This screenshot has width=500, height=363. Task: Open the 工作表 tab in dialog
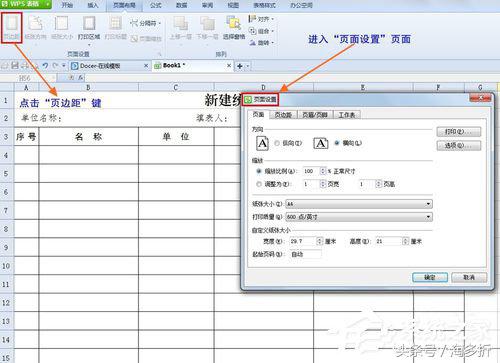[x=347, y=115]
